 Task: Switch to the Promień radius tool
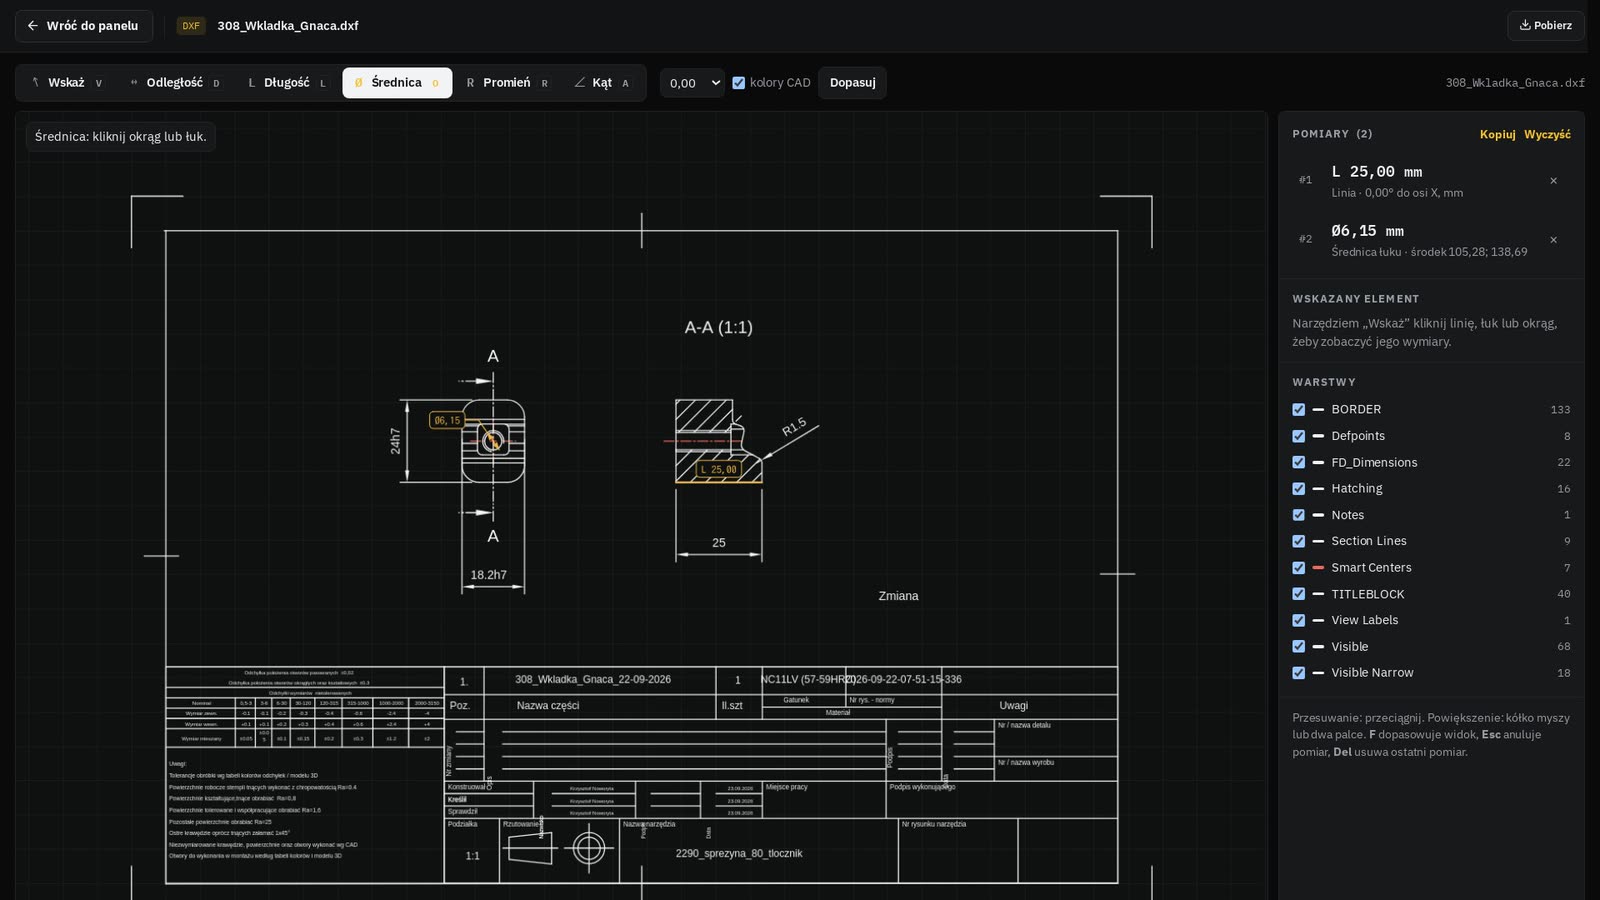(x=507, y=83)
